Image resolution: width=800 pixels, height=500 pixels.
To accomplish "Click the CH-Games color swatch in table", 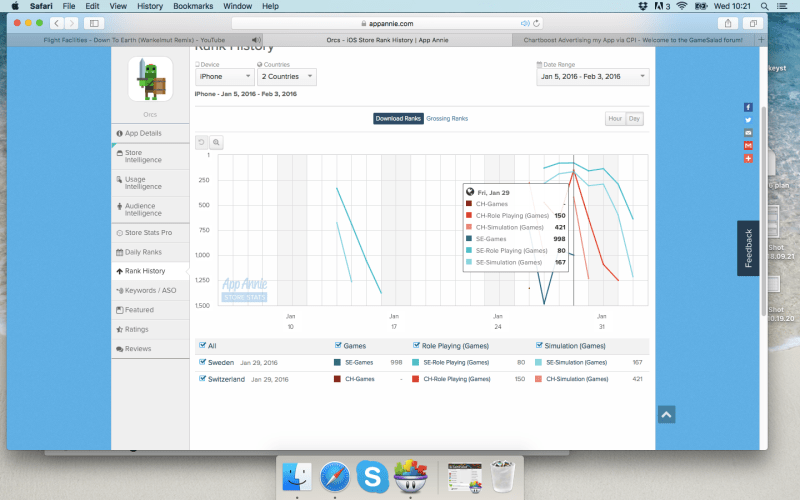I will (x=337, y=379).
